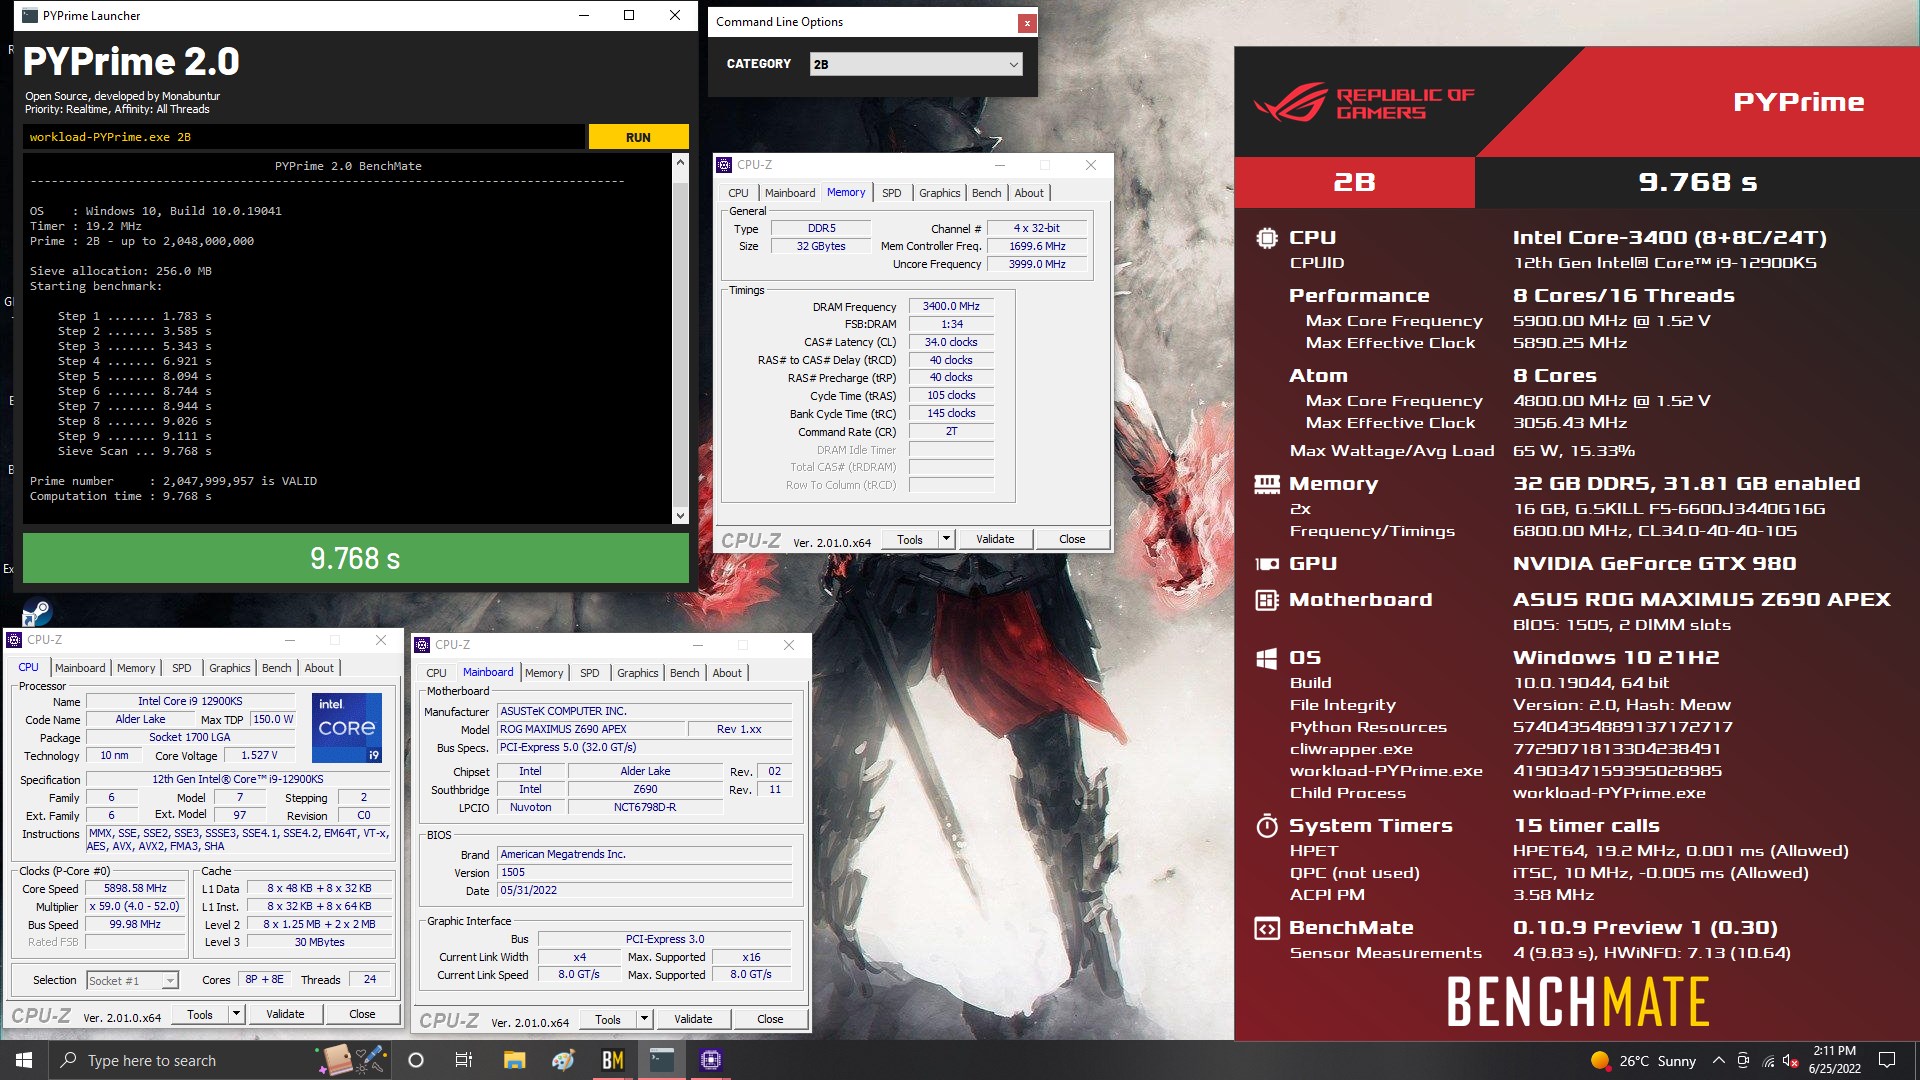Click the Windows OS icon in BenchMate panel

pyautogui.click(x=1266, y=658)
